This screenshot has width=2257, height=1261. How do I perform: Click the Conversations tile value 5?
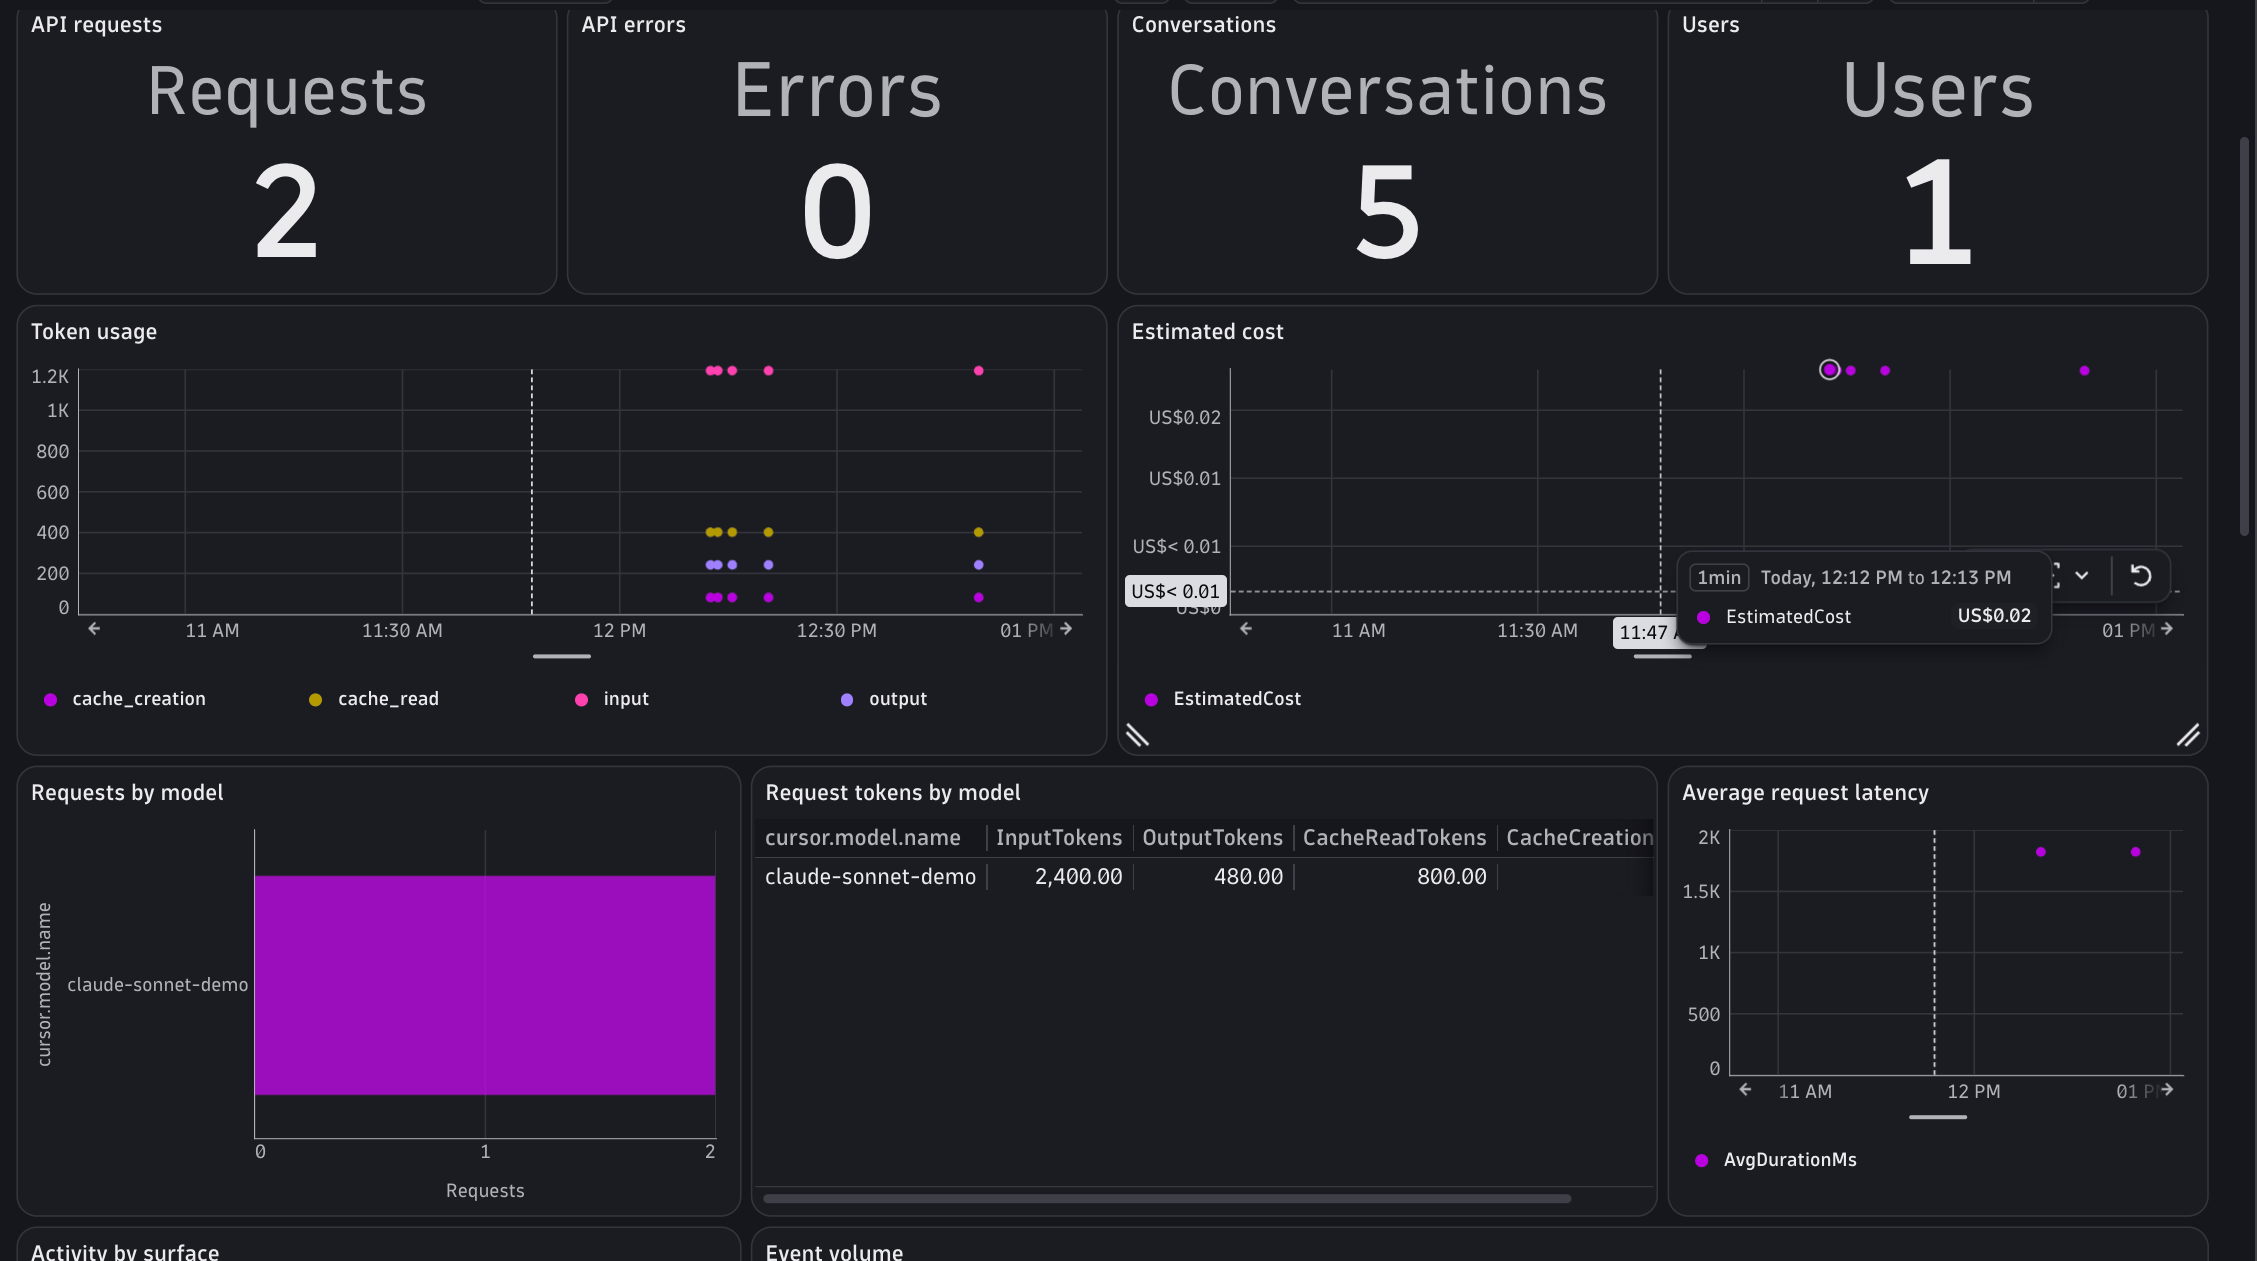coord(1387,212)
